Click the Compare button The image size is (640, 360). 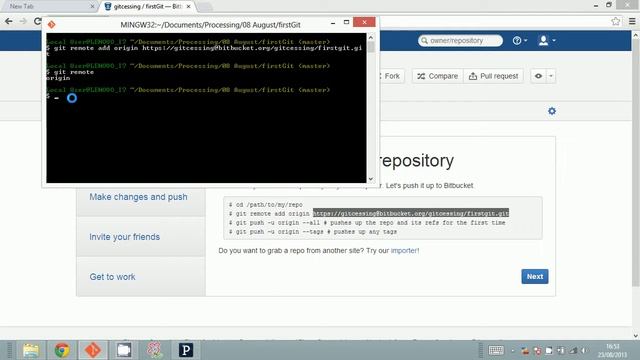click(438, 76)
